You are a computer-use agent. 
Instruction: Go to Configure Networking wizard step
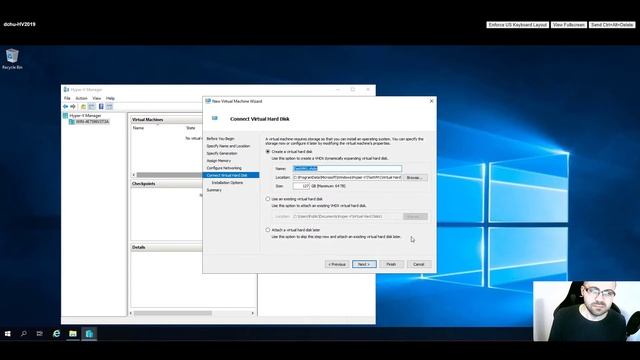[x=224, y=168]
